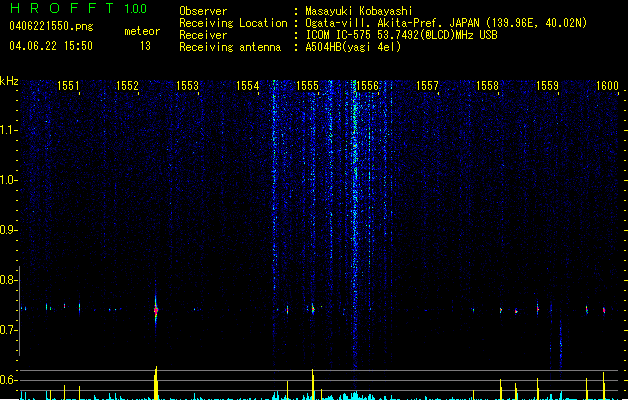
Task: Click the meteor label
Action: [x=142, y=31]
